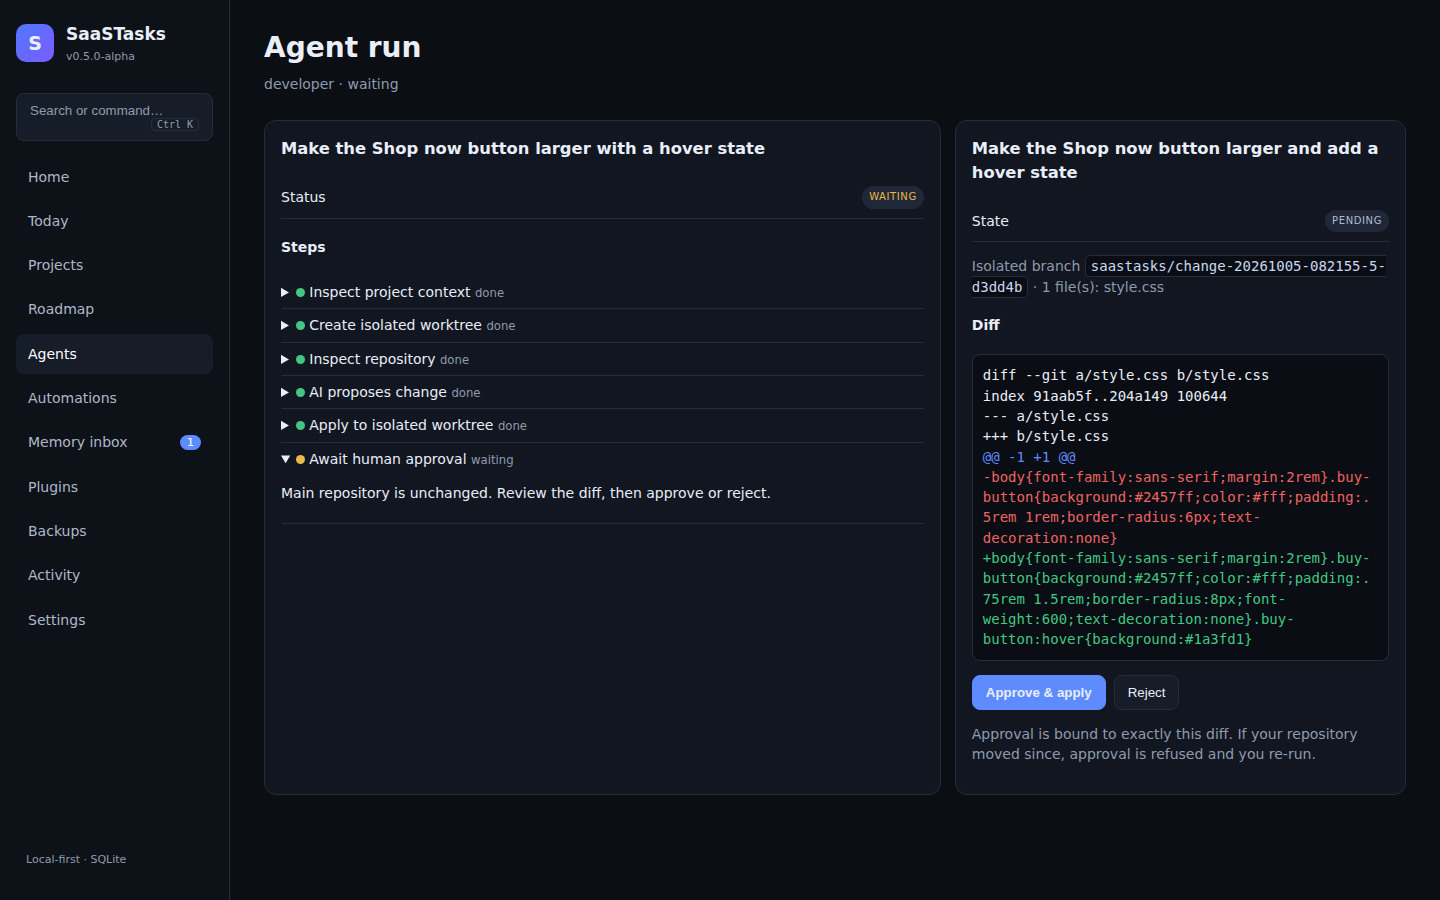Click the '--- a/style.css' diff line
The width and height of the screenshot is (1440, 900).
1046,416
